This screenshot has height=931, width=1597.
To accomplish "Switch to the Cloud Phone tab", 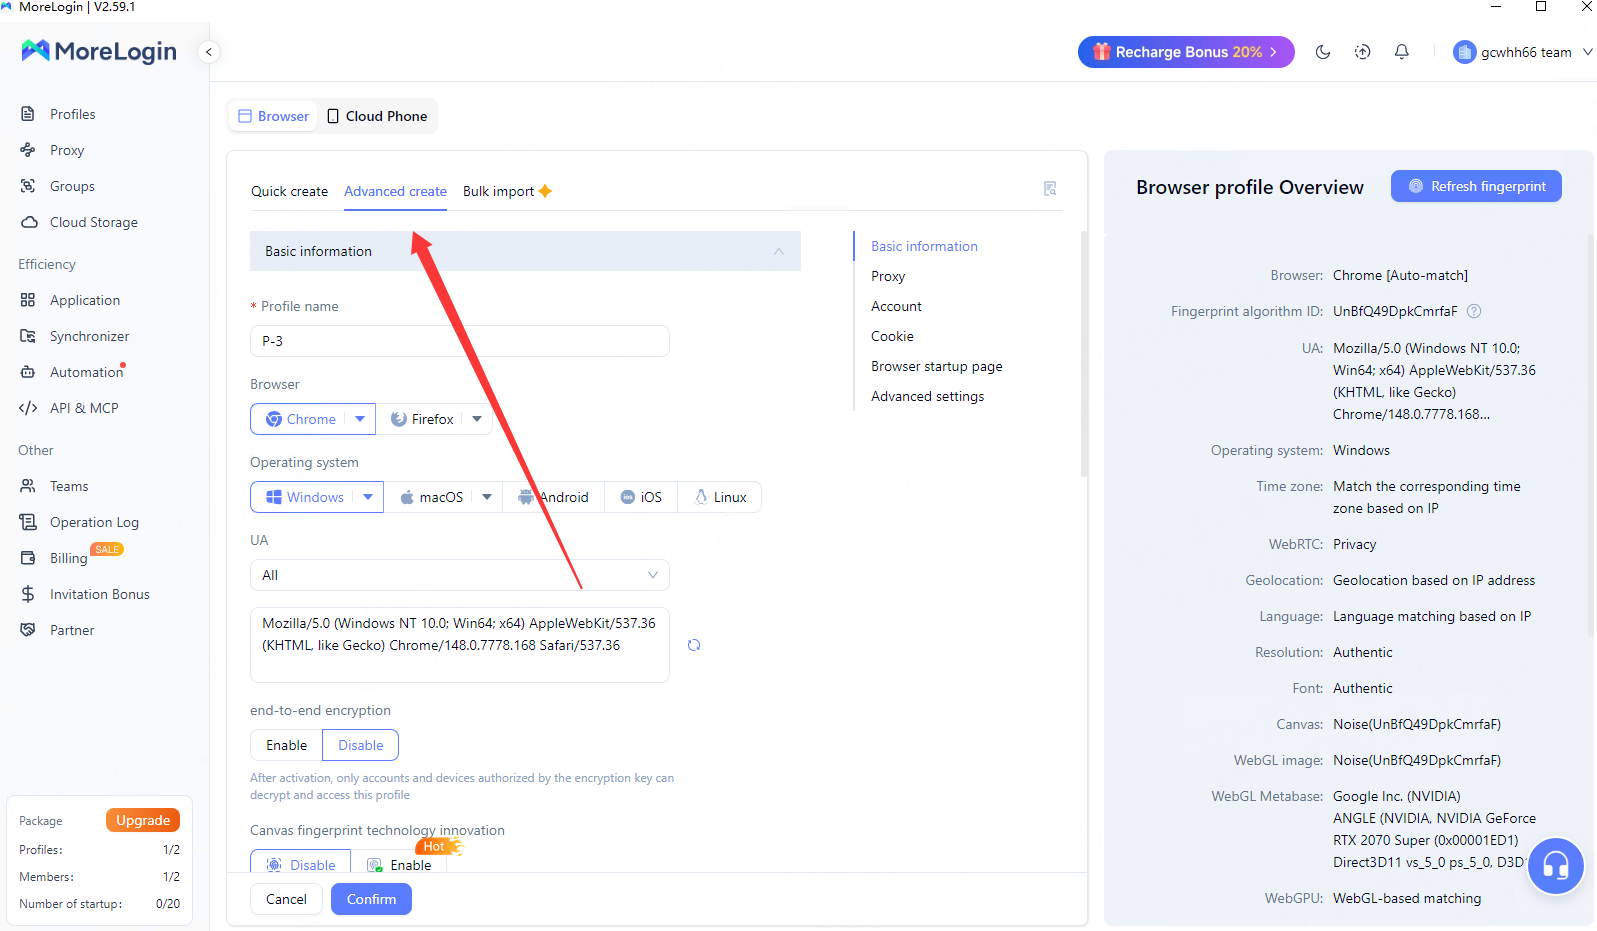I will point(377,116).
